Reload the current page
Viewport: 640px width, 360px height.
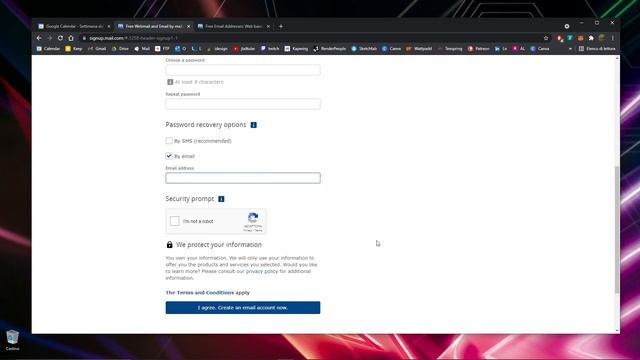[60, 38]
